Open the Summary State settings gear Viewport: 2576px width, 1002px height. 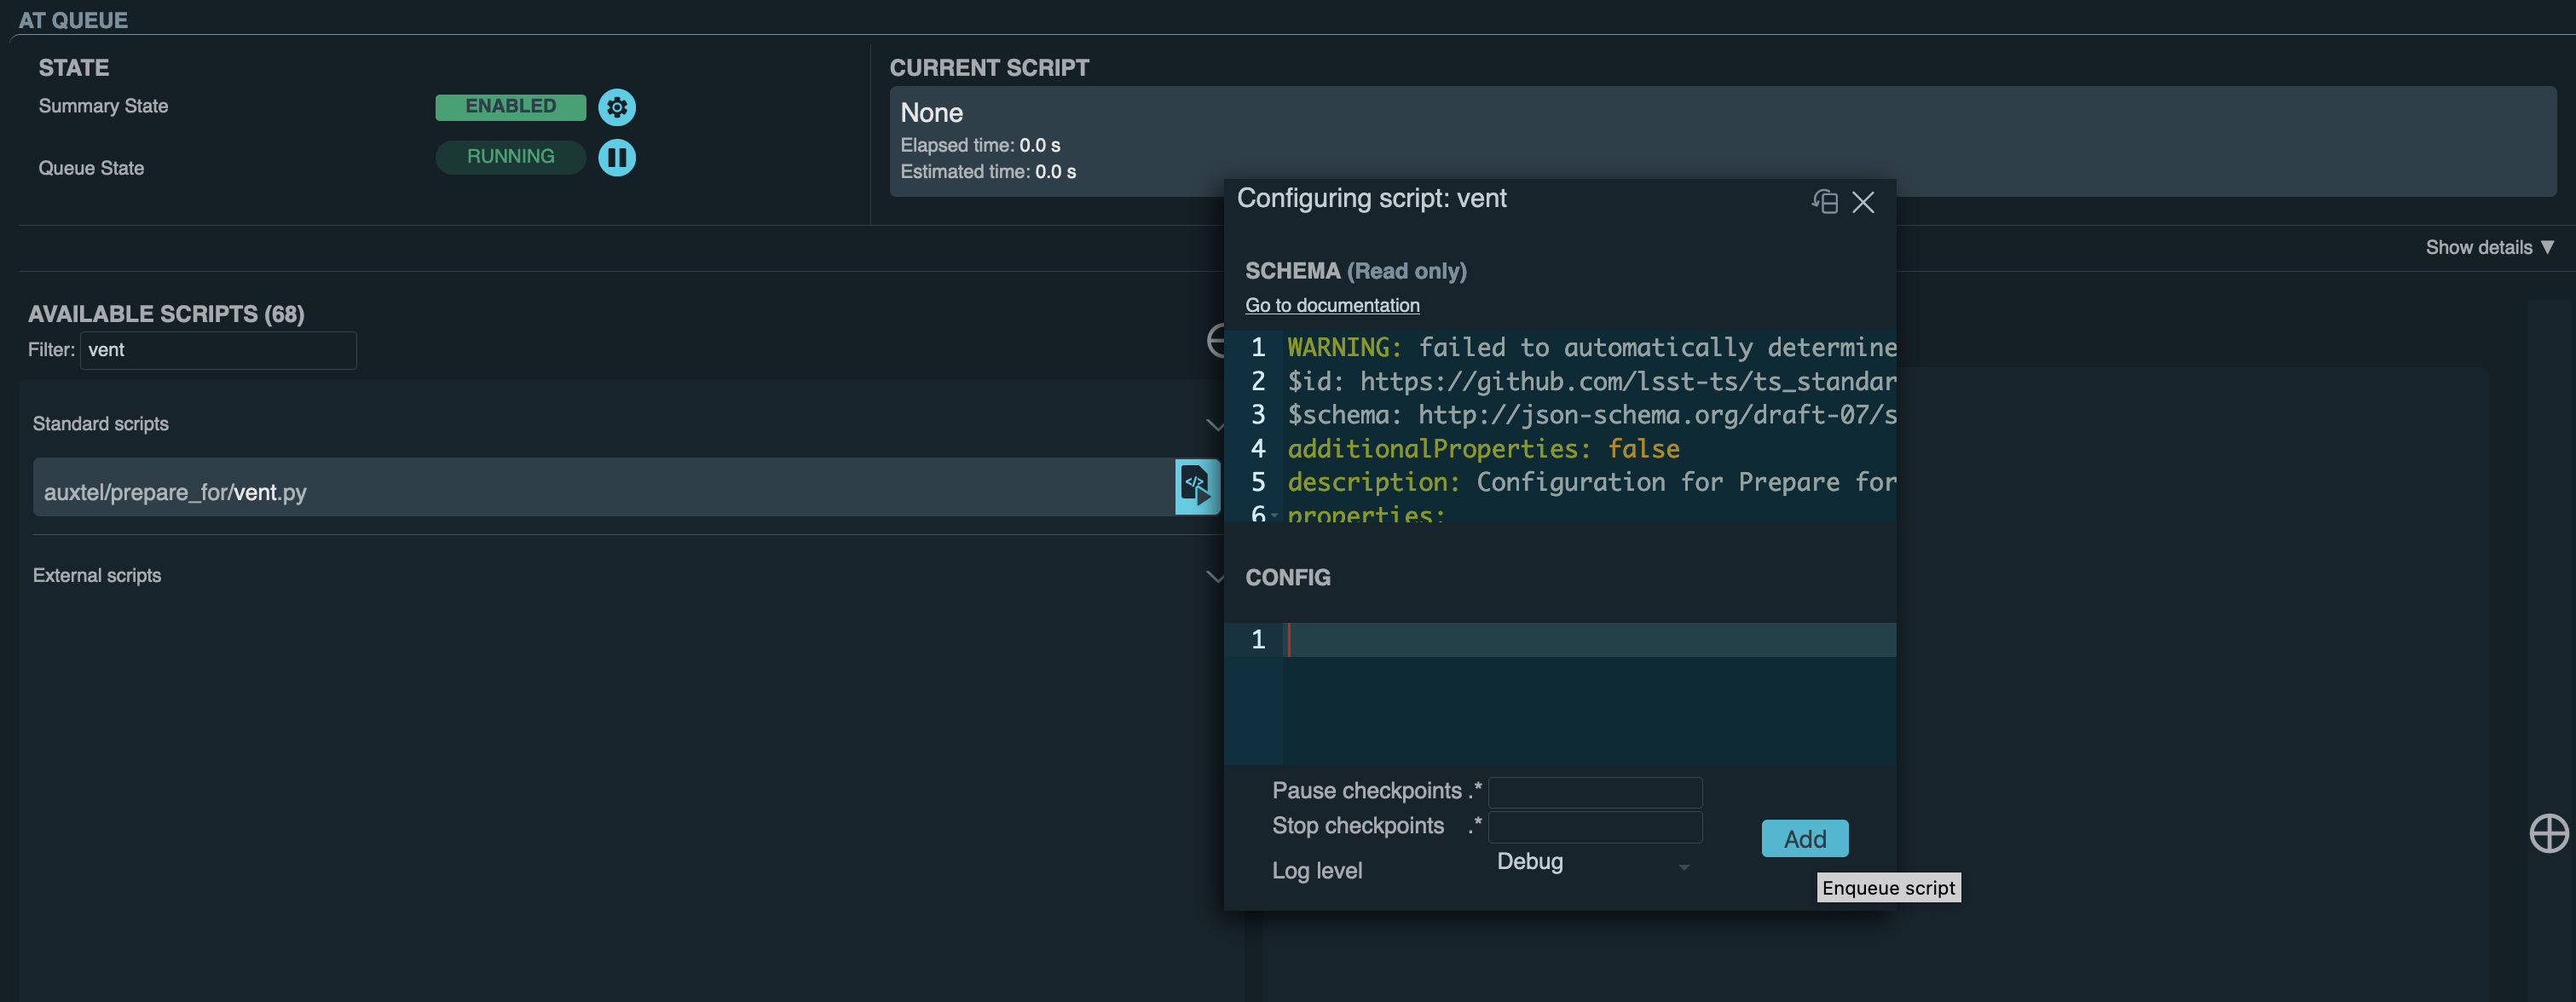pos(616,107)
